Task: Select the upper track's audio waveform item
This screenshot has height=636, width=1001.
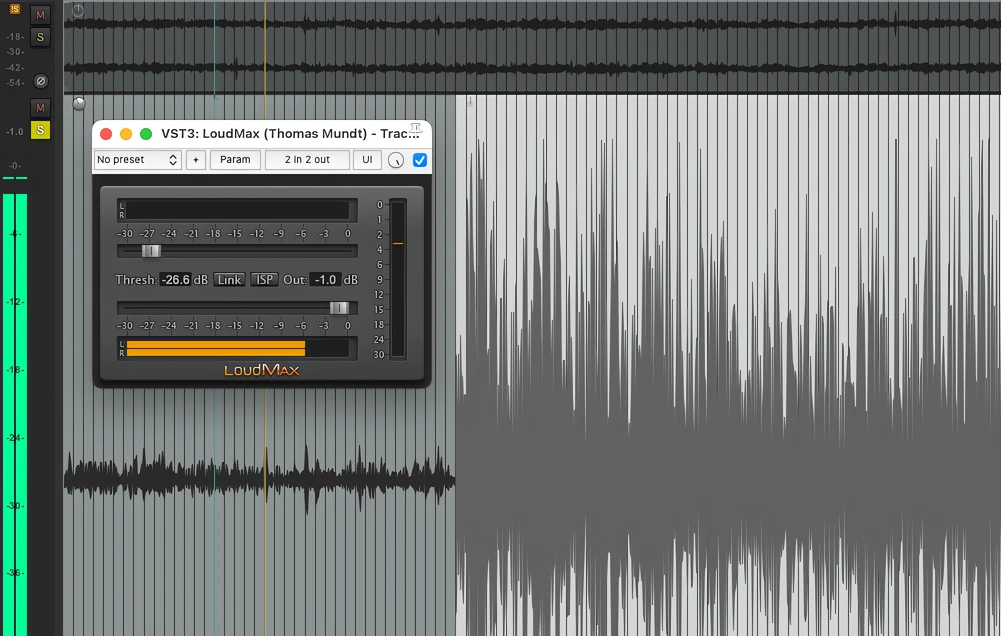Action: click(x=532, y=46)
